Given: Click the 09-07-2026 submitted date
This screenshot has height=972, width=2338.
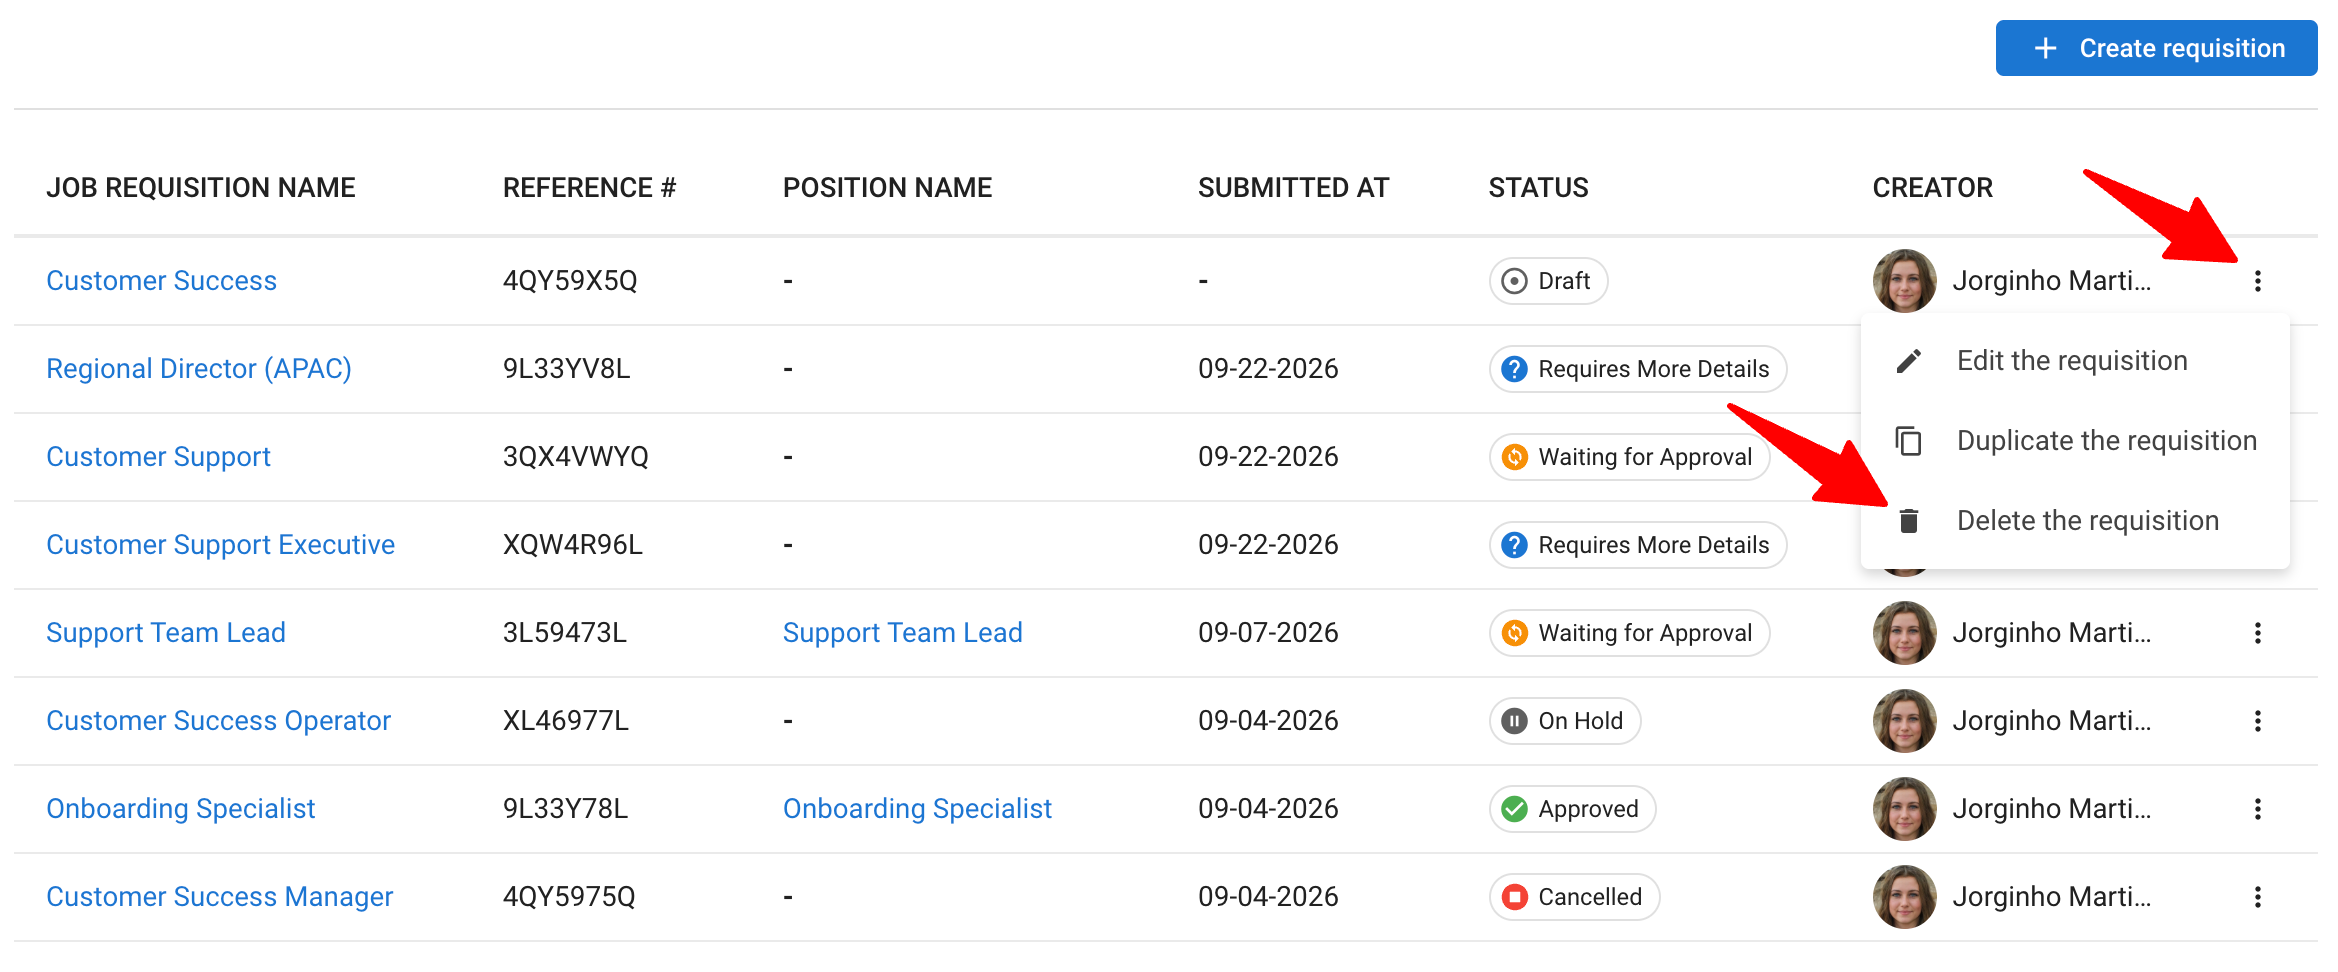Looking at the screenshot, I should pos(1268,633).
